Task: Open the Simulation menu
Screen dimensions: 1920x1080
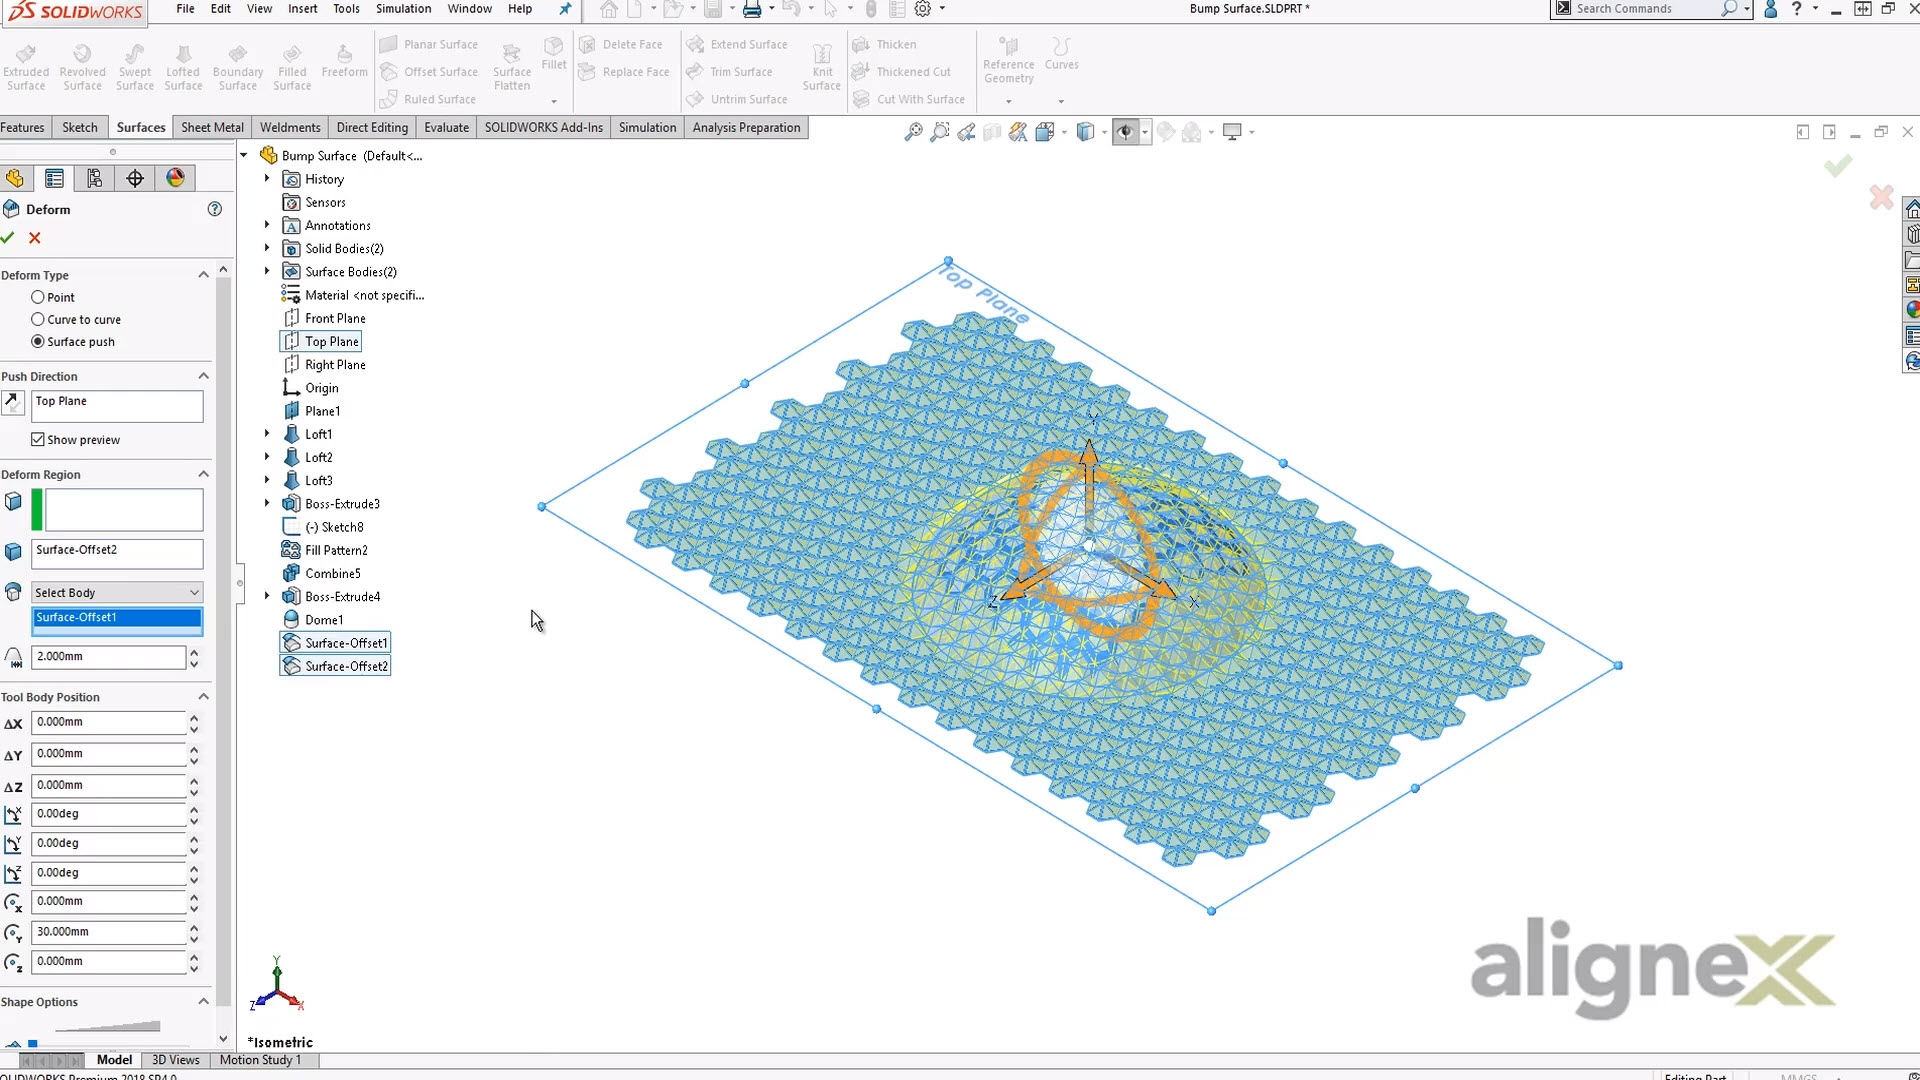Action: tap(402, 9)
